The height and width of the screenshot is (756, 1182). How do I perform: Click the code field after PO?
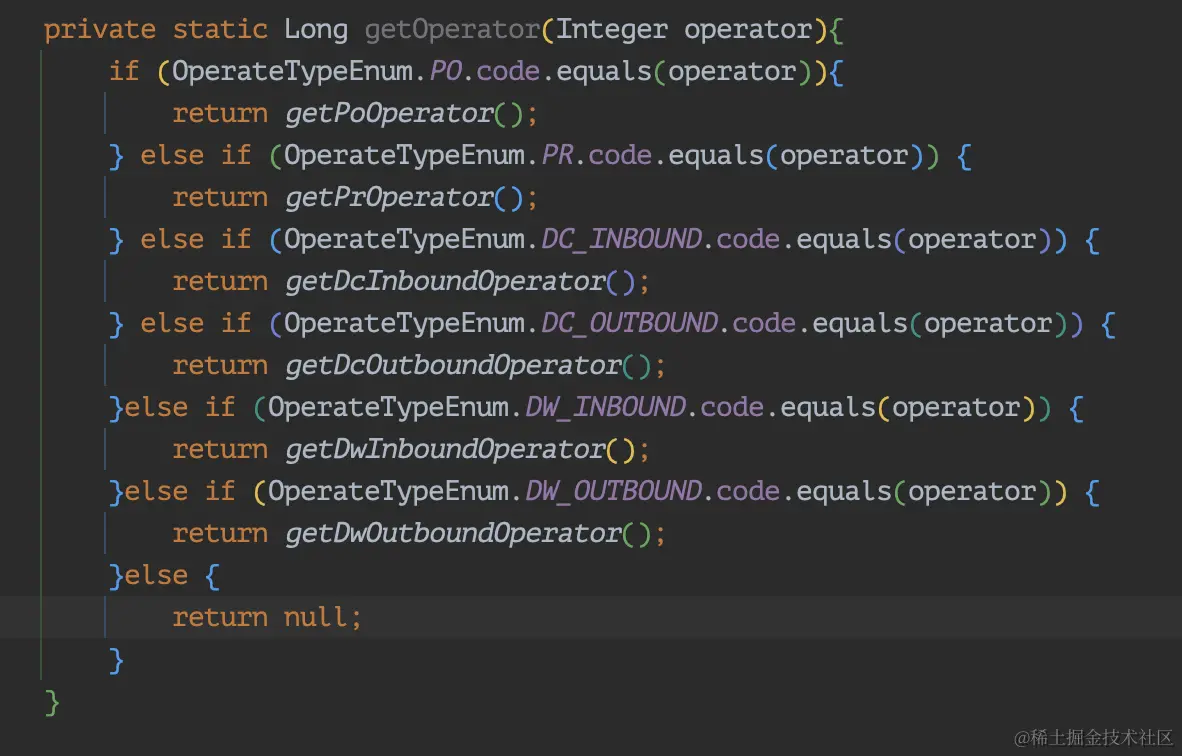pos(508,72)
